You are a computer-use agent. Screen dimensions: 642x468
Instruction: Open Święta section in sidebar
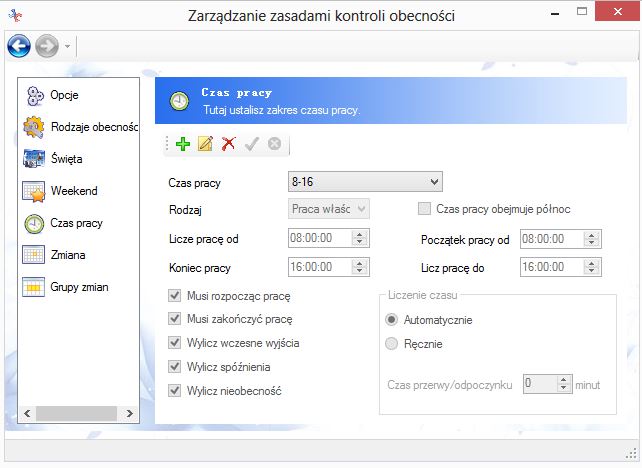66,159
